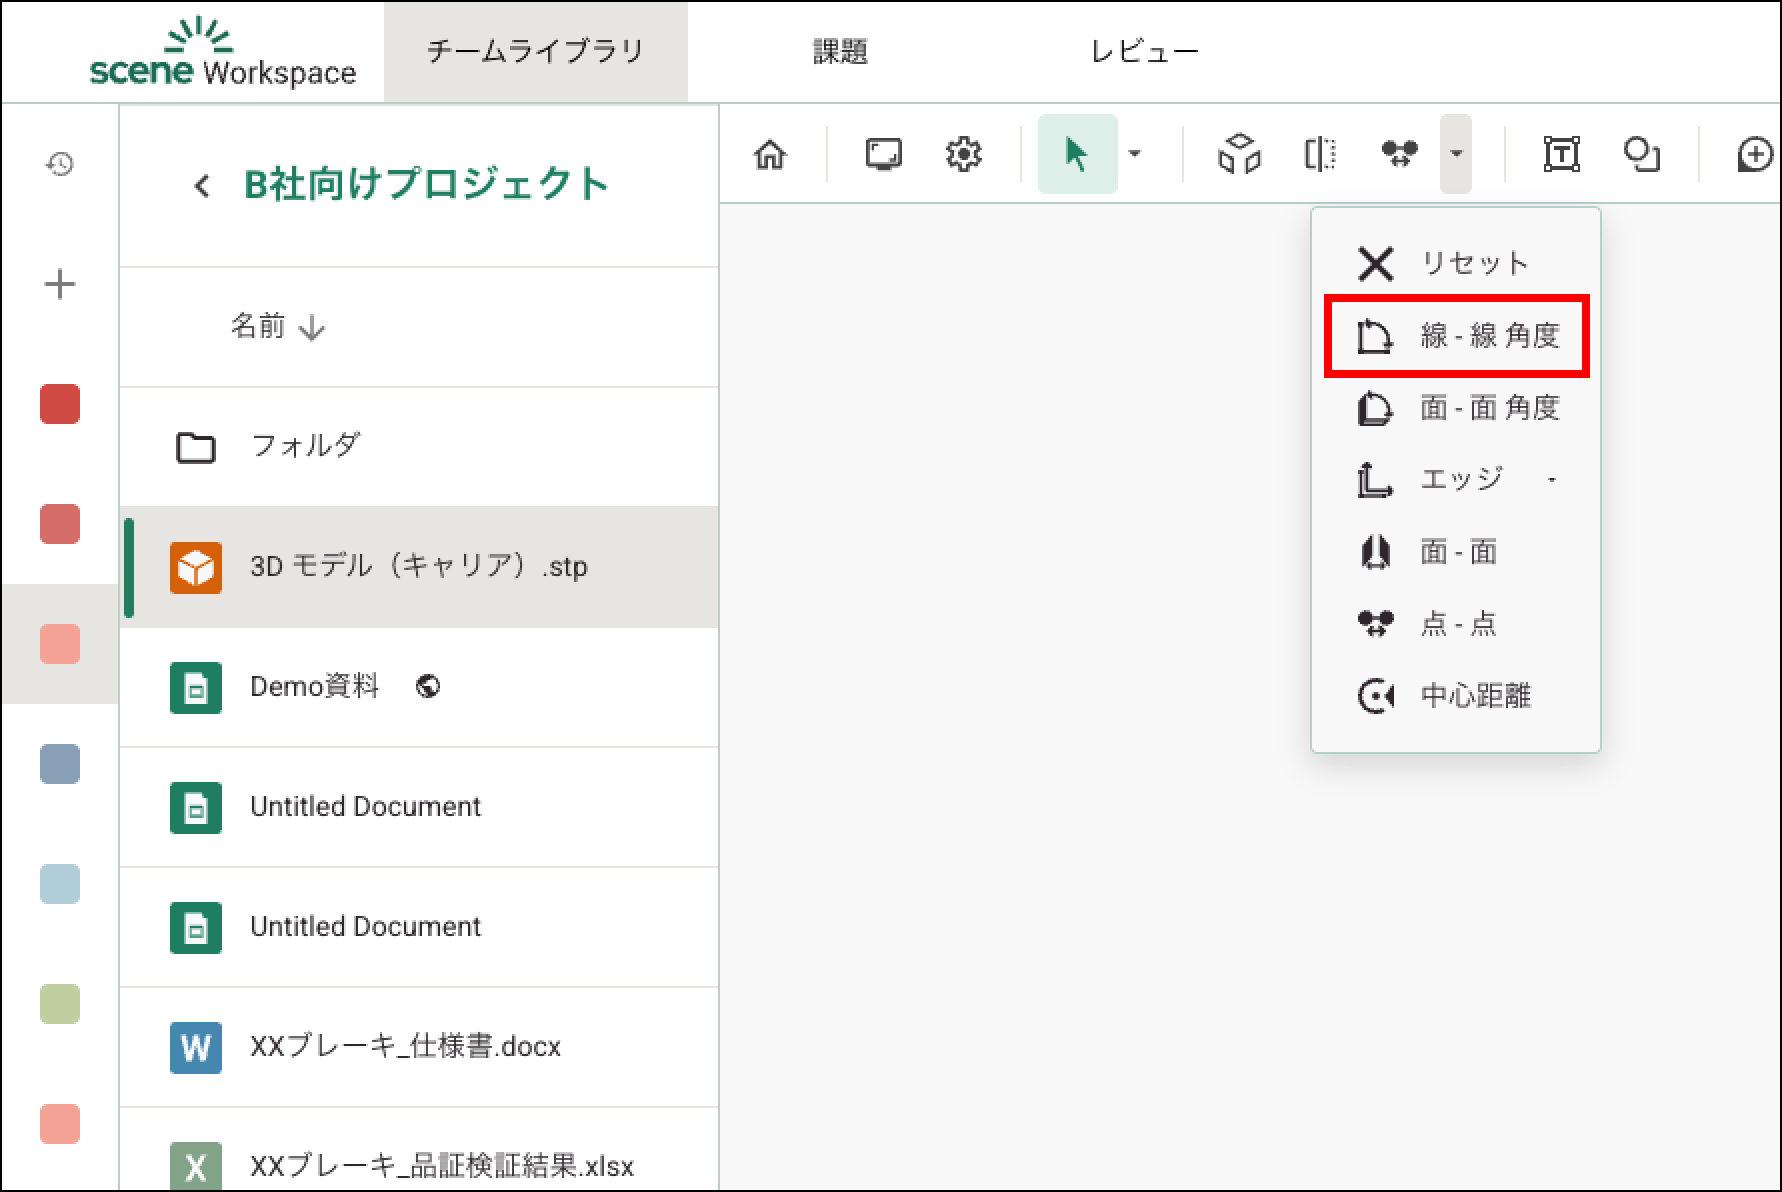Image resolution: width=1782 pixels, height=1192 pixels.
Task: Open the display screen settings icon
Action: coord(883,155)
